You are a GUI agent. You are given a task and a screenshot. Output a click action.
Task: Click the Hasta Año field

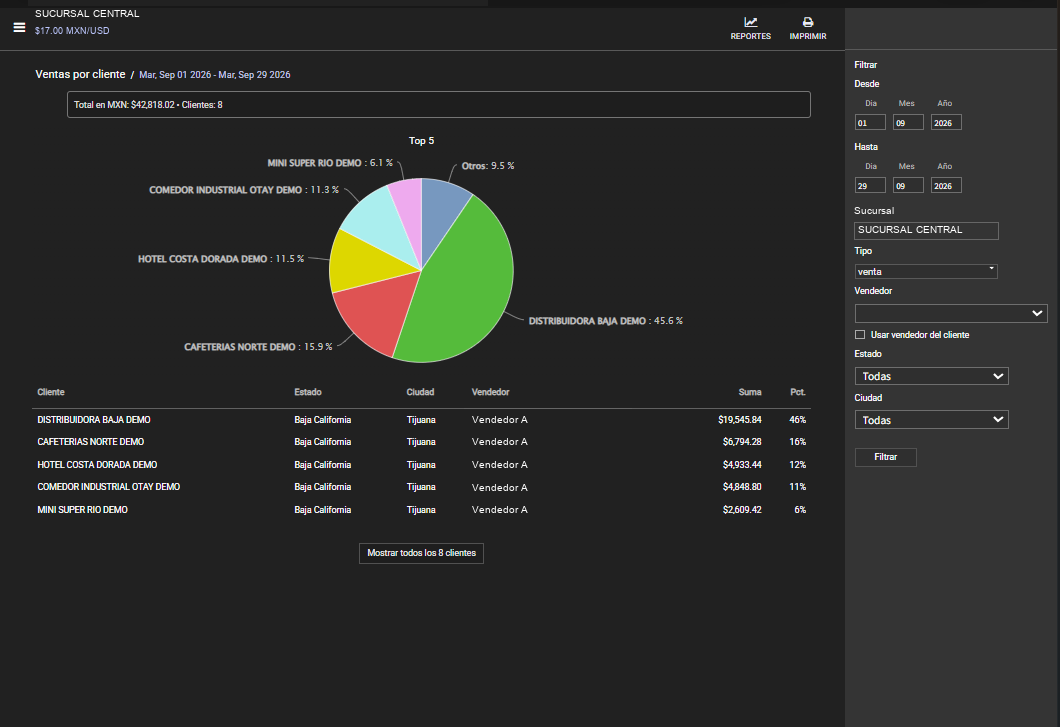coord(946,185)
